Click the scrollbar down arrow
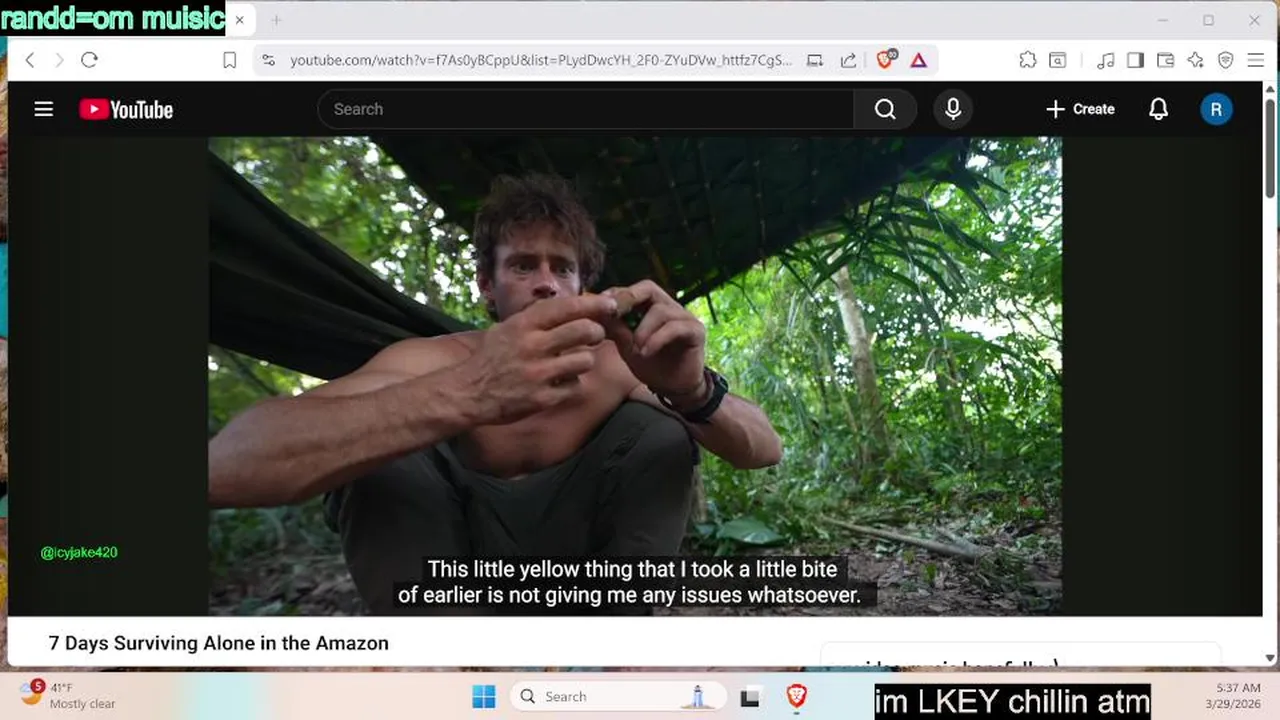 [x=1271, y=658]
